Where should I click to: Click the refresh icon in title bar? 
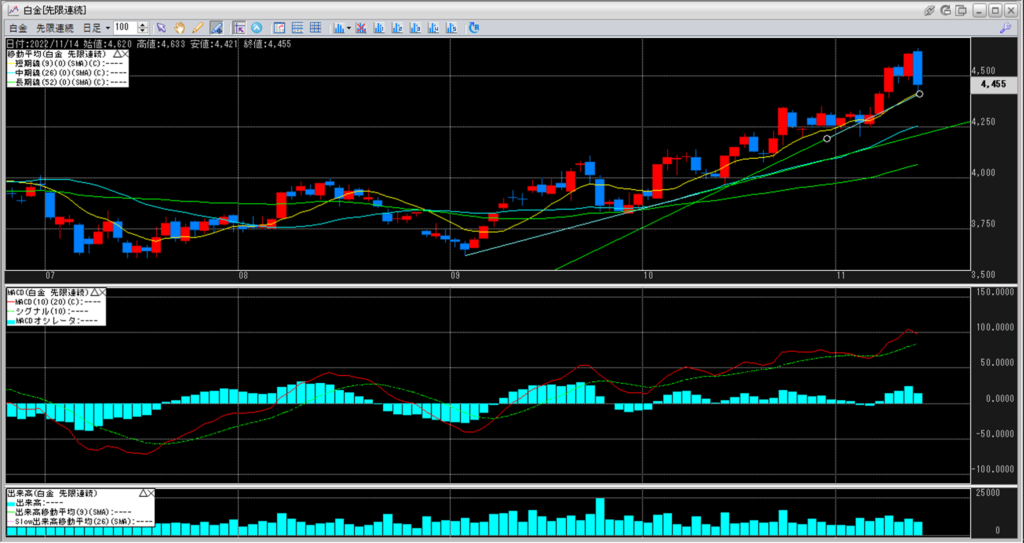tap(947, 9)
